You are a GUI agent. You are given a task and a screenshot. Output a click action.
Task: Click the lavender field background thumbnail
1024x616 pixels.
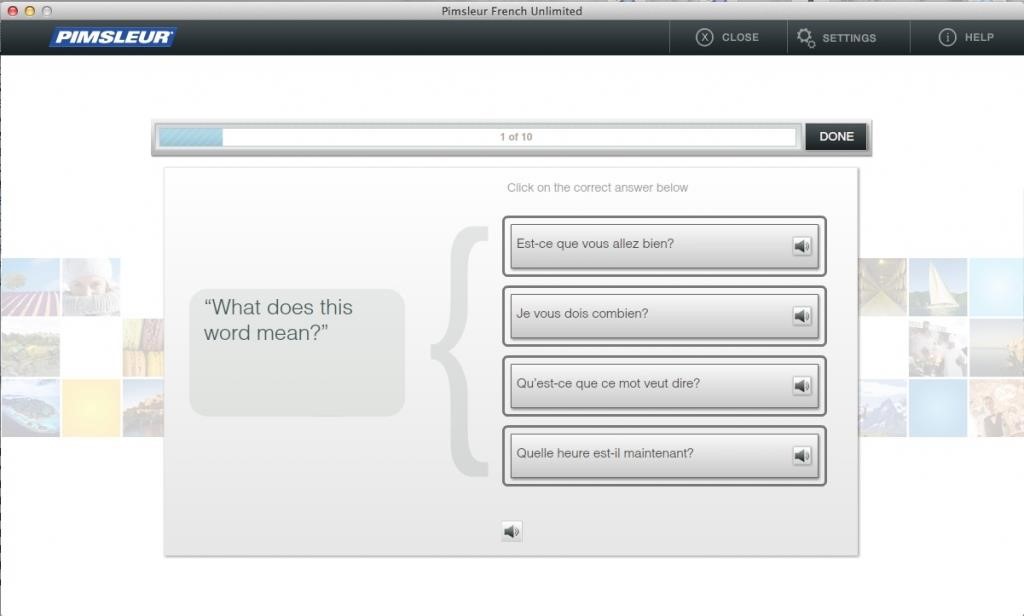[x=30, y=287]
